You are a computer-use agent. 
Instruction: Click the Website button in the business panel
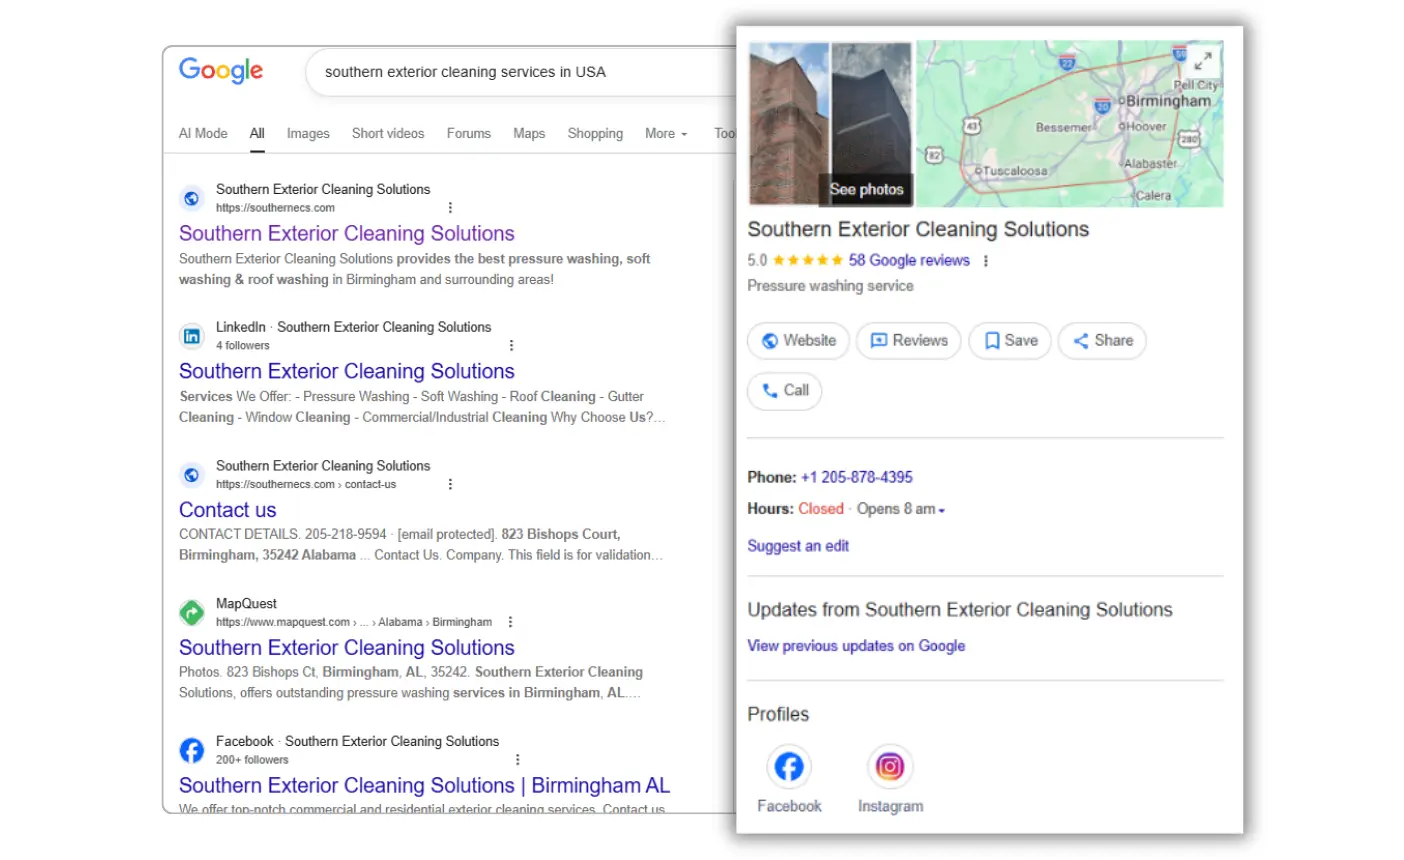[799, 341]
